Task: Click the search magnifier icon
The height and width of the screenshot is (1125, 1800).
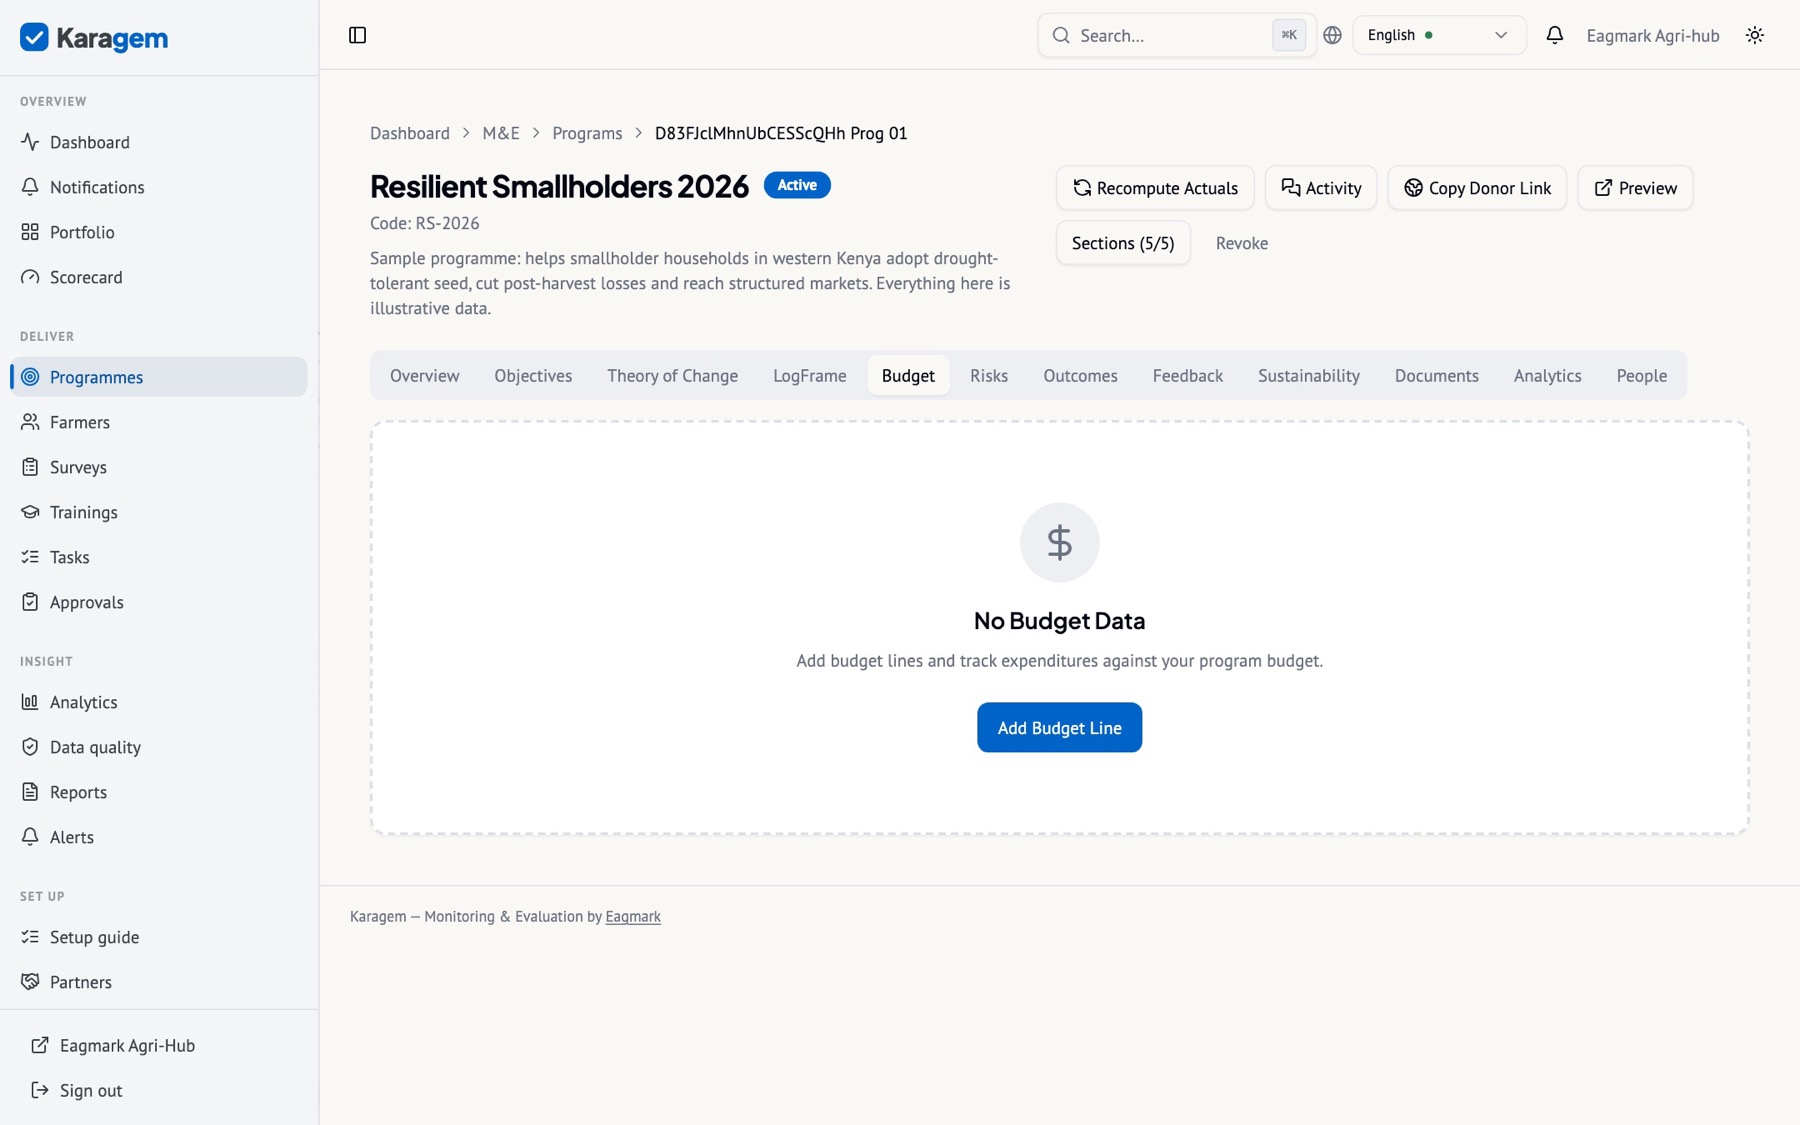Action: click(x=1061, y=35)
